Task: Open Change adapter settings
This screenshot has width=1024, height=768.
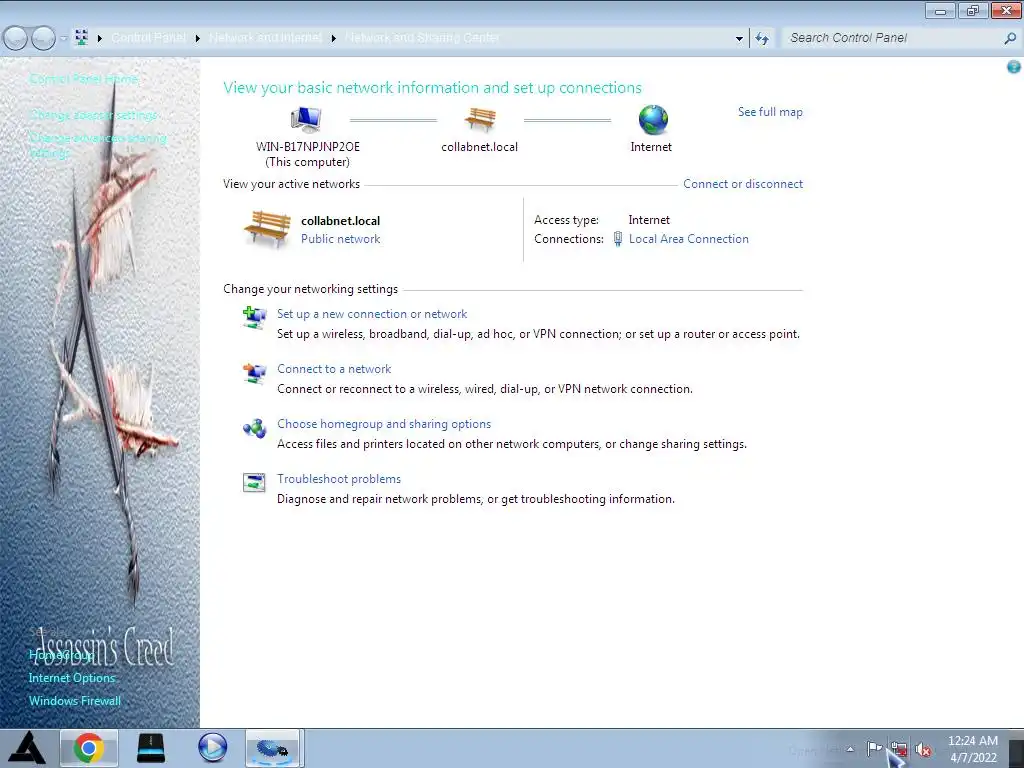Action: 93,116
